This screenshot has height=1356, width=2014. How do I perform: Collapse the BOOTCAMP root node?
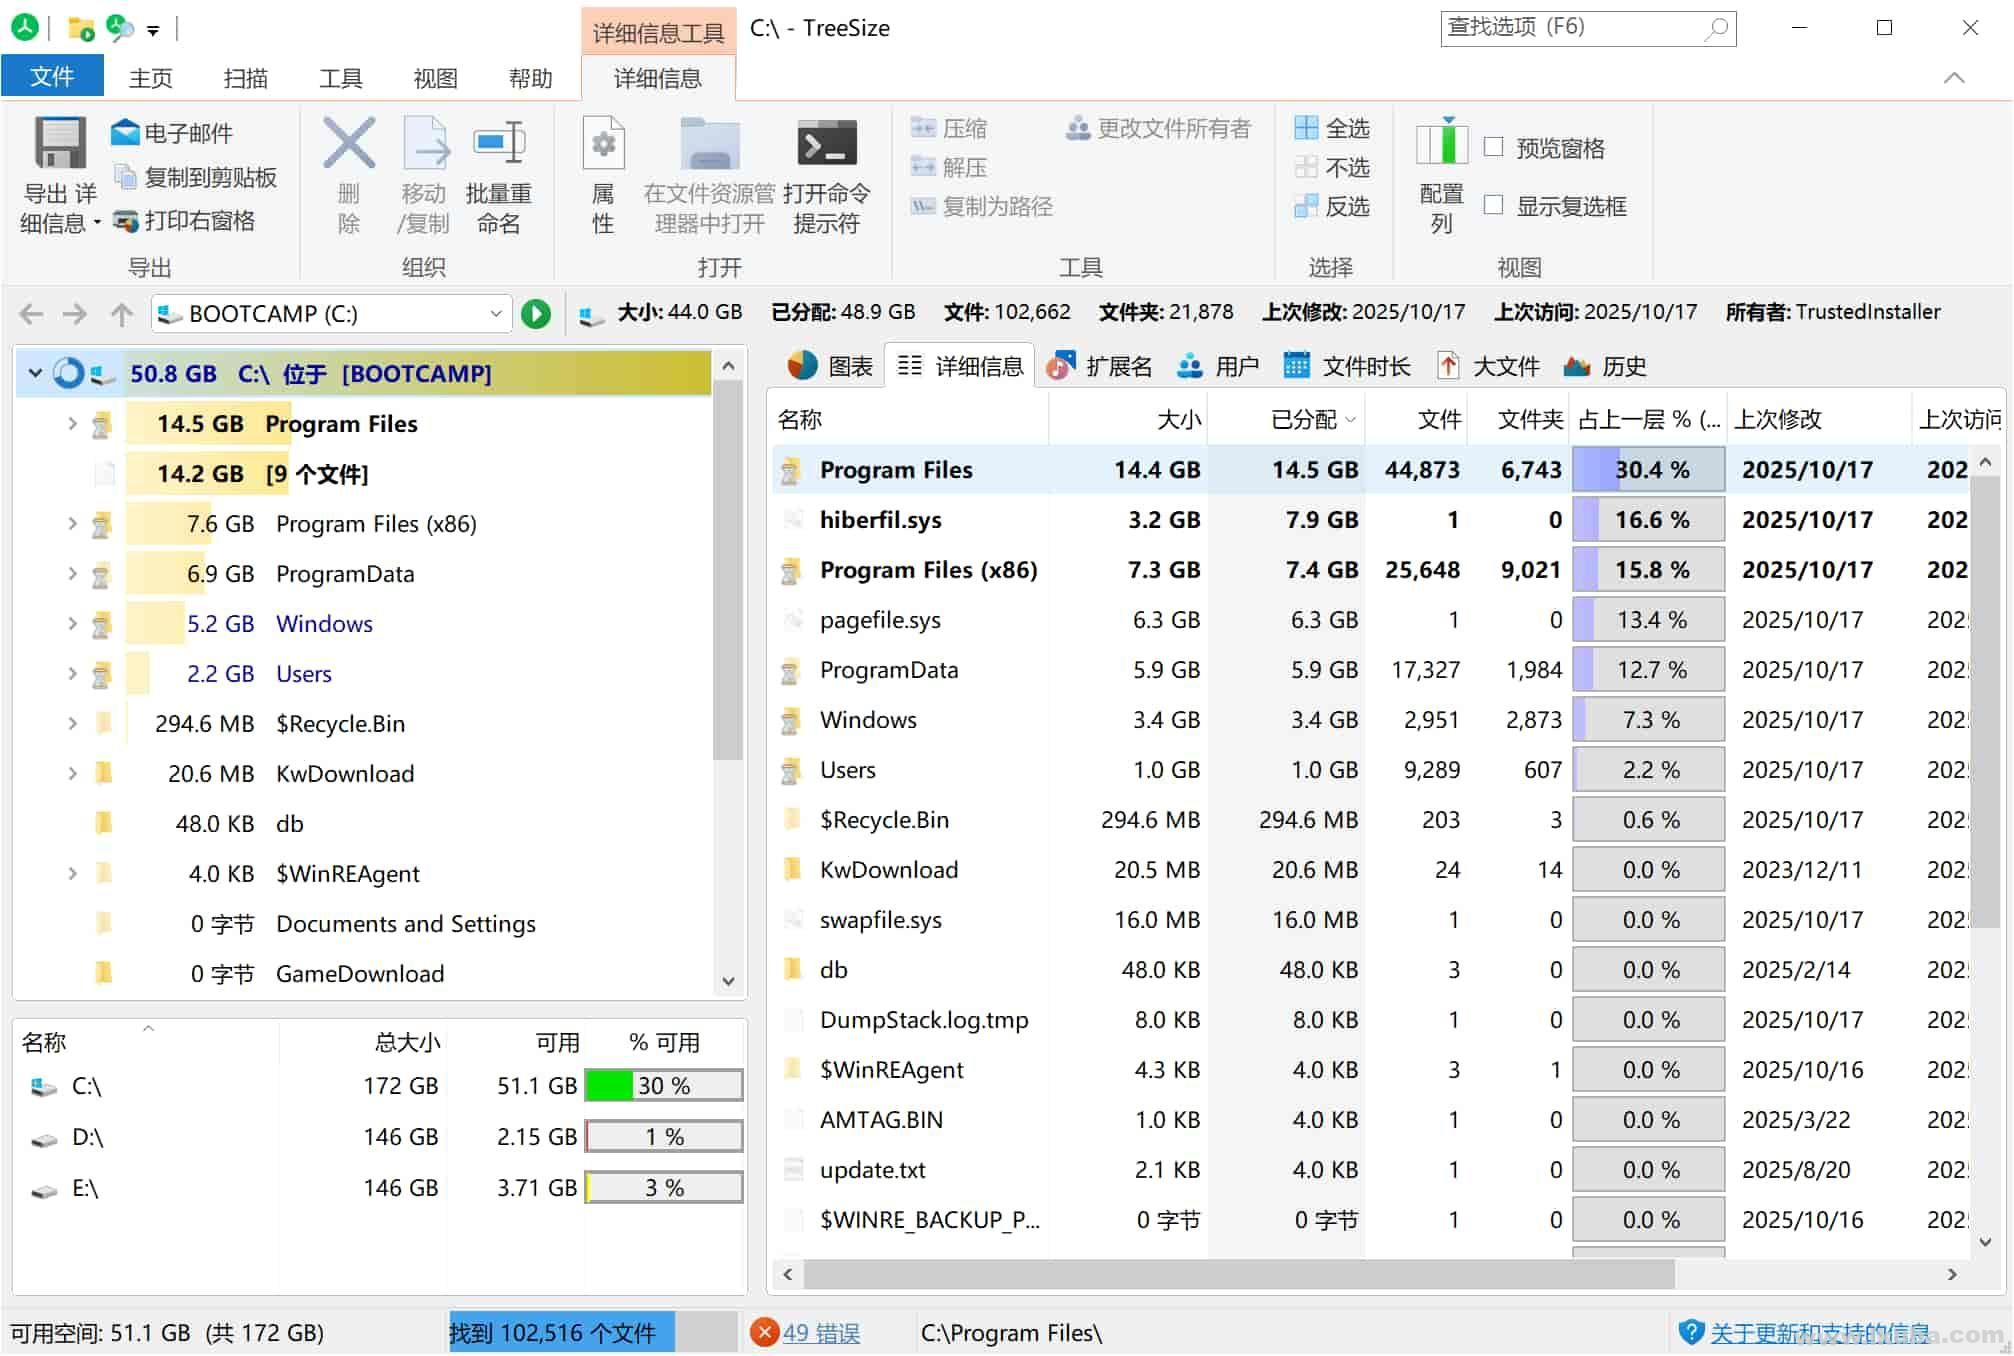(x=35, y=373)
